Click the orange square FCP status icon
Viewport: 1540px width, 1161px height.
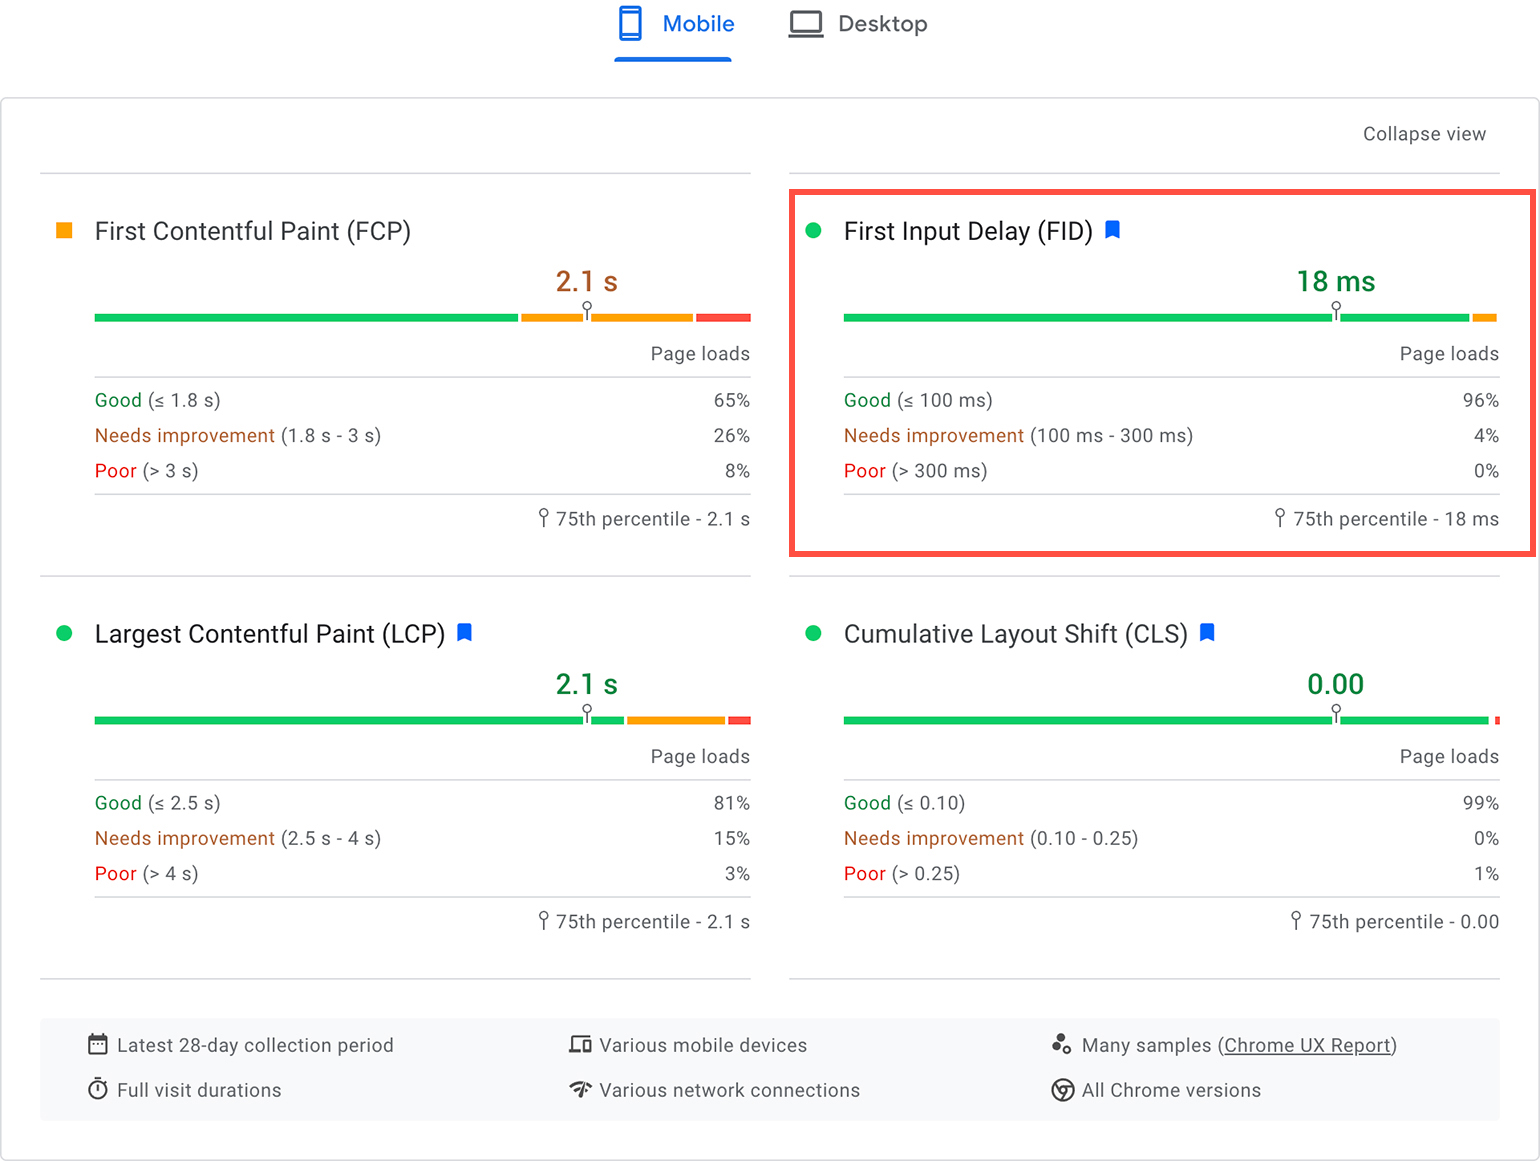64,231
